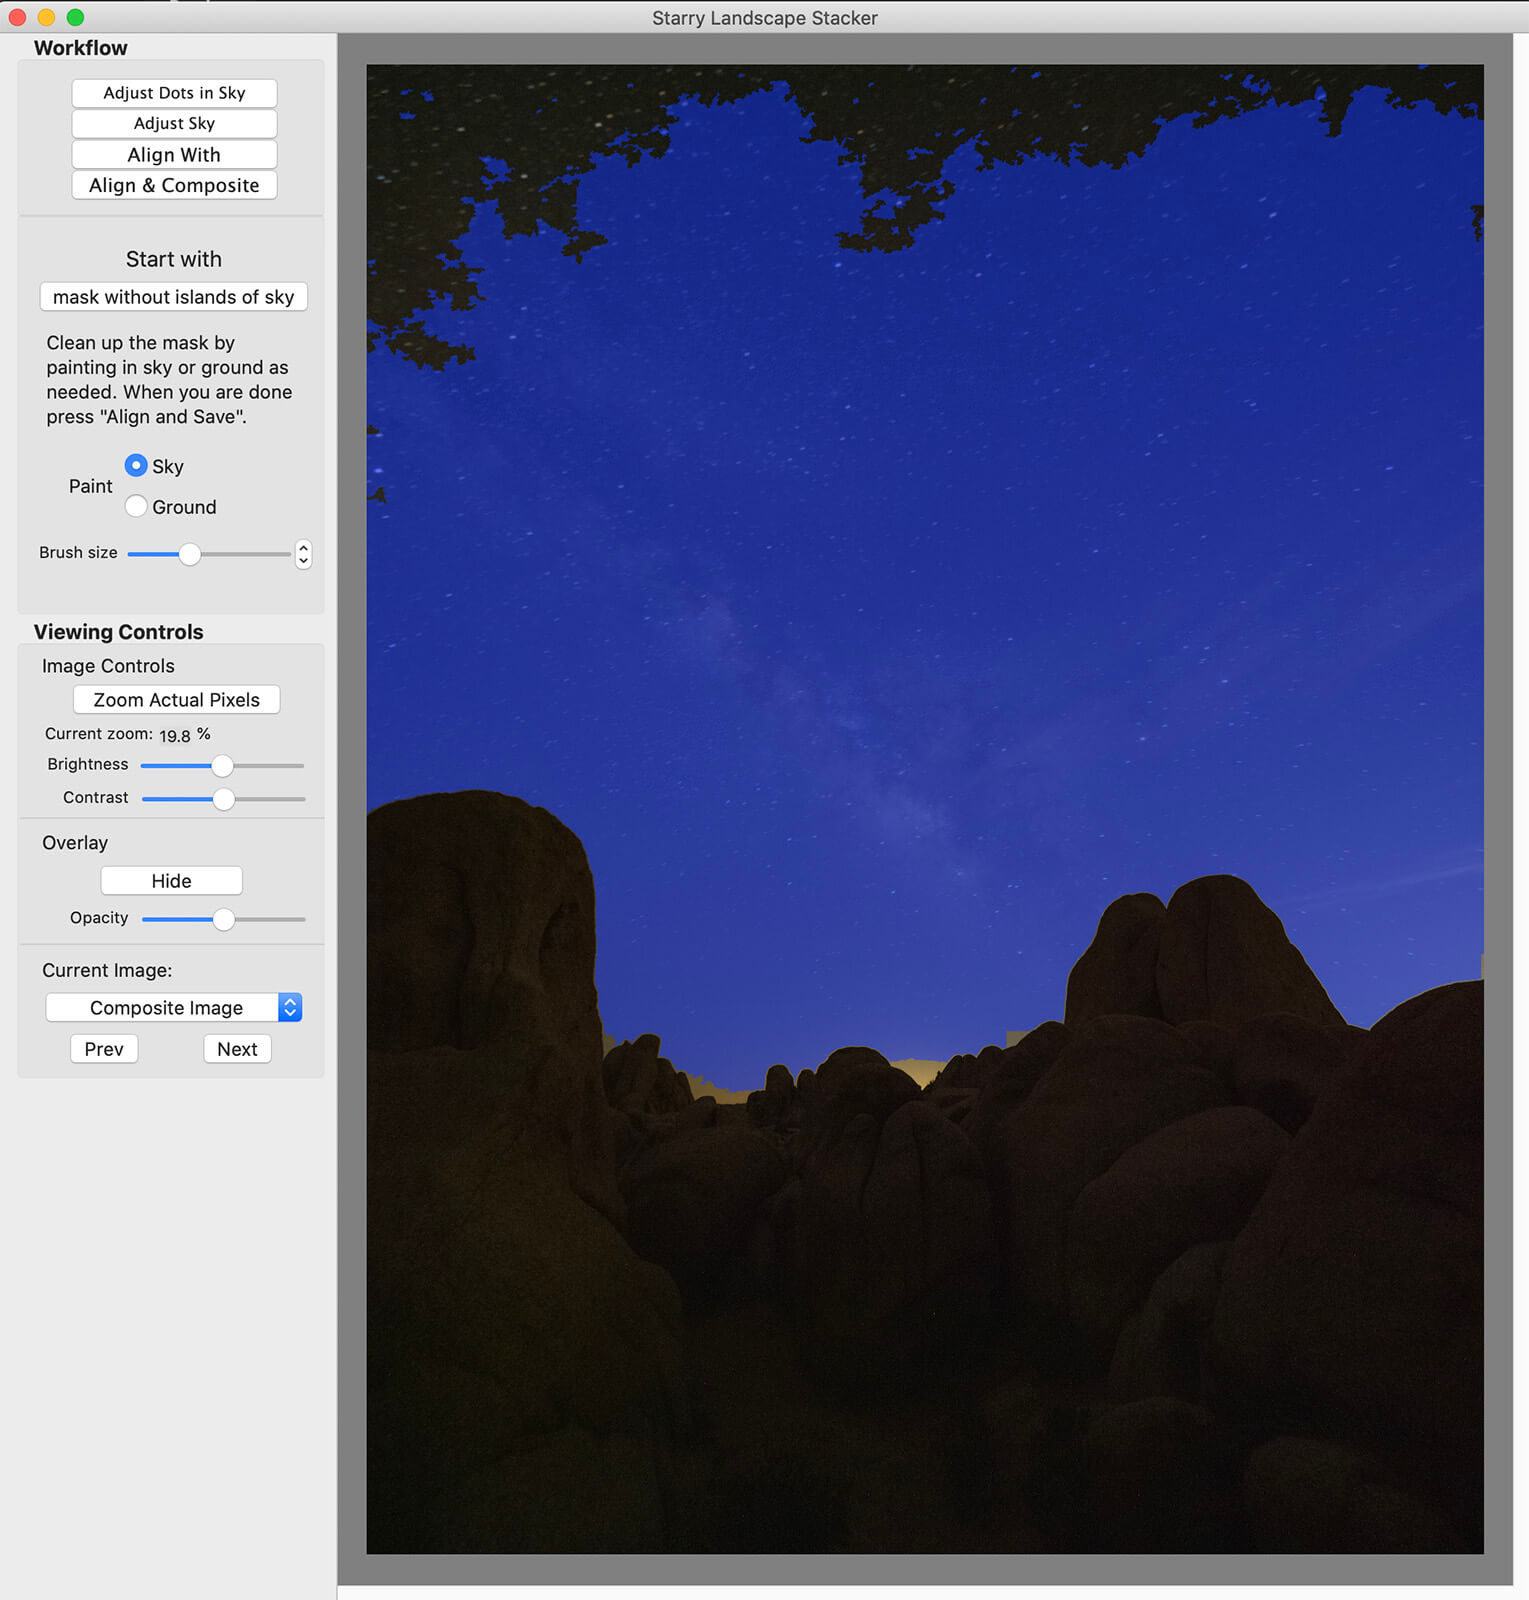Select the Align With workflow step
Image resolution: width=1529 pixels, height=1600 pixels.
[174, 155]
